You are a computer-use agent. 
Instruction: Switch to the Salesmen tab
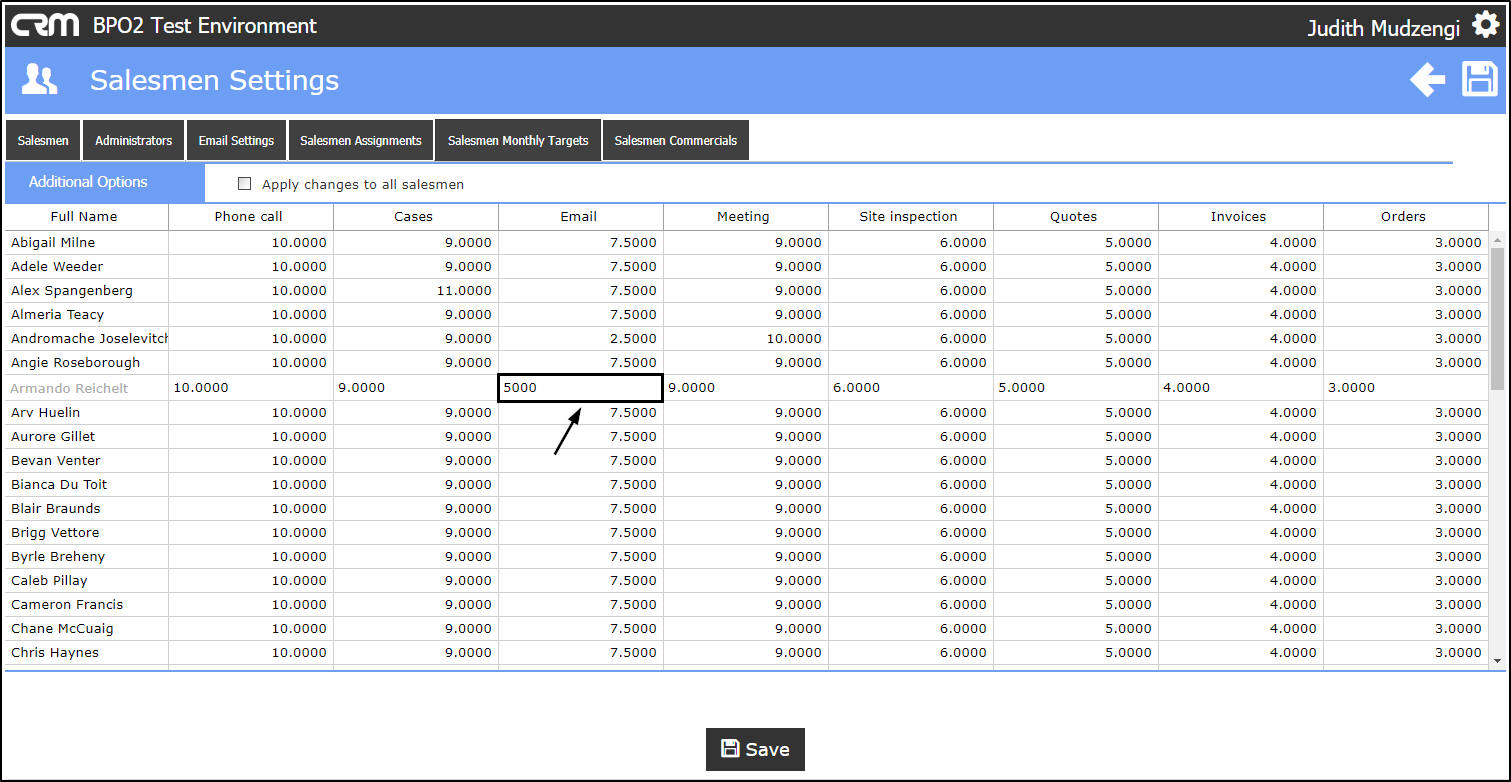click(x=43, y=141)
